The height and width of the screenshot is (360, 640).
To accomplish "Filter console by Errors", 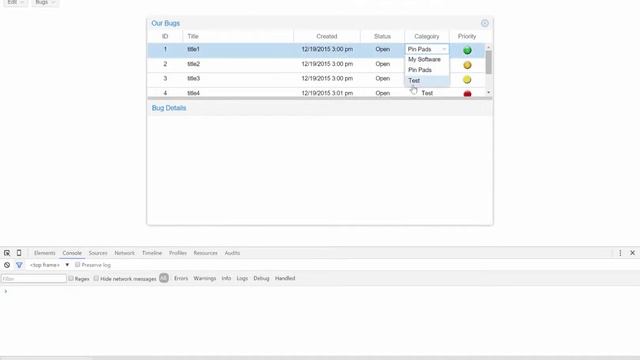I will tap(181, 278).
